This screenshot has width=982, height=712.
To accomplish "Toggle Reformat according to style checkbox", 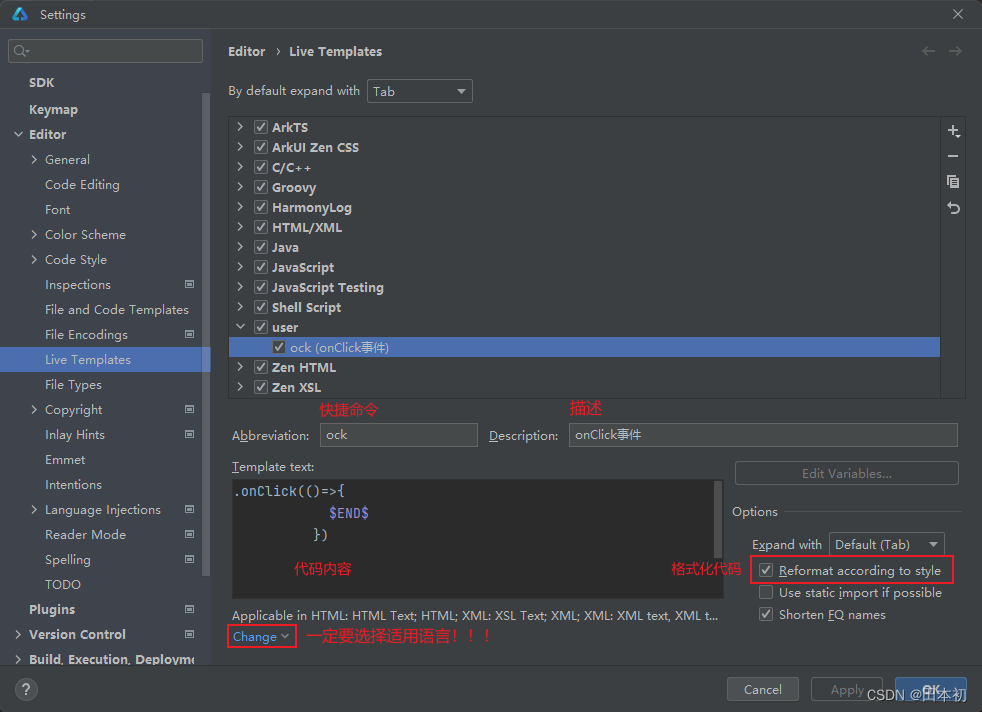I will tap(765, 570).
